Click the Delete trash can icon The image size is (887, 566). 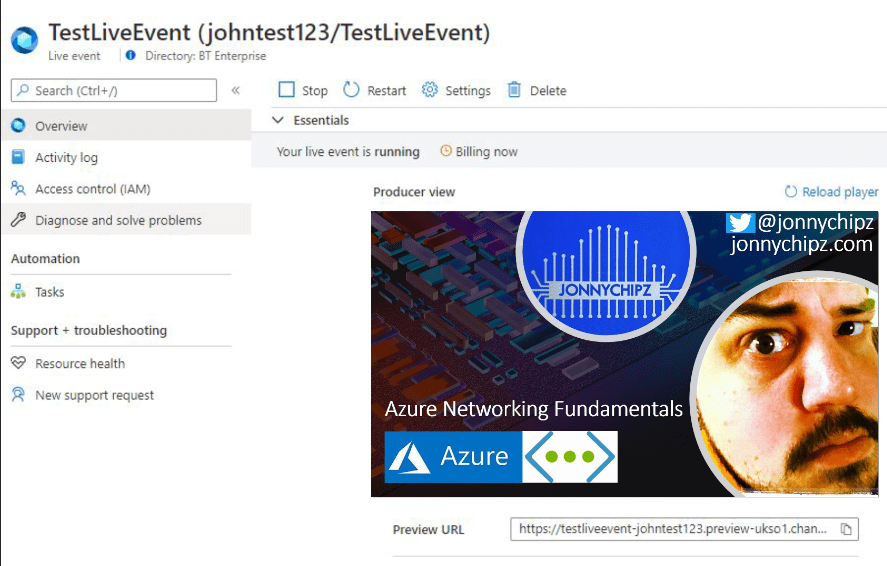coord(514,90)
